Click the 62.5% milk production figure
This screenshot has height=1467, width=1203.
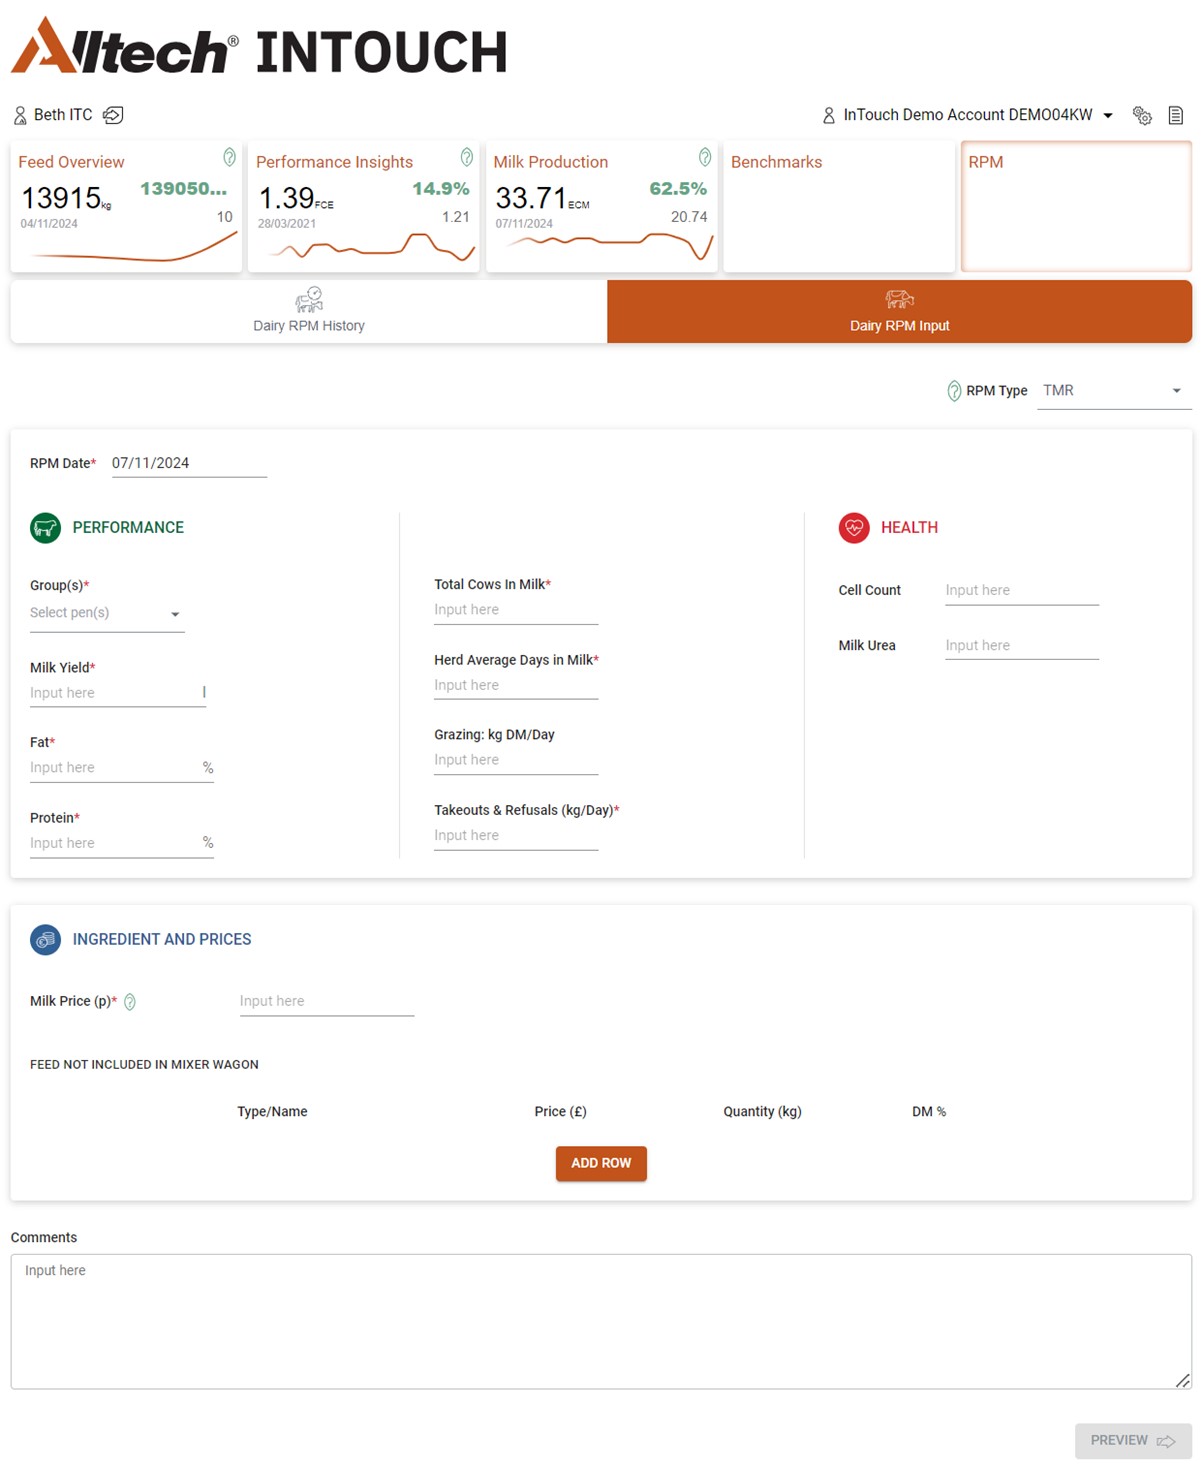tap(678, 189)
